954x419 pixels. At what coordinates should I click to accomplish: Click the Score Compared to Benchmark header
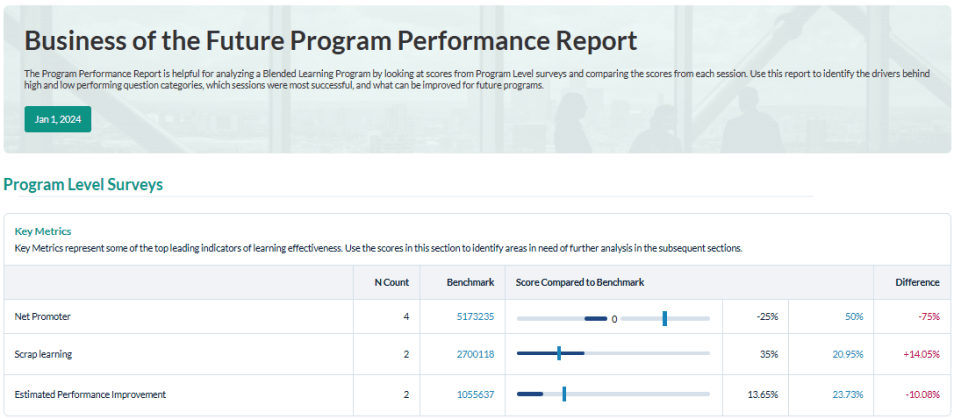pos(579,282)
